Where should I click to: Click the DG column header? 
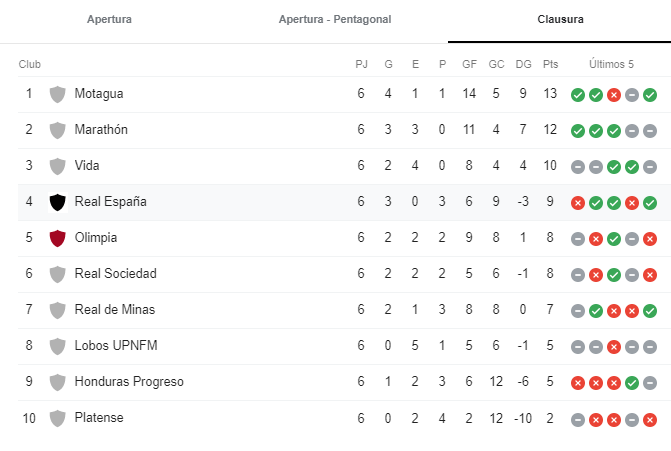pos(523,64)
